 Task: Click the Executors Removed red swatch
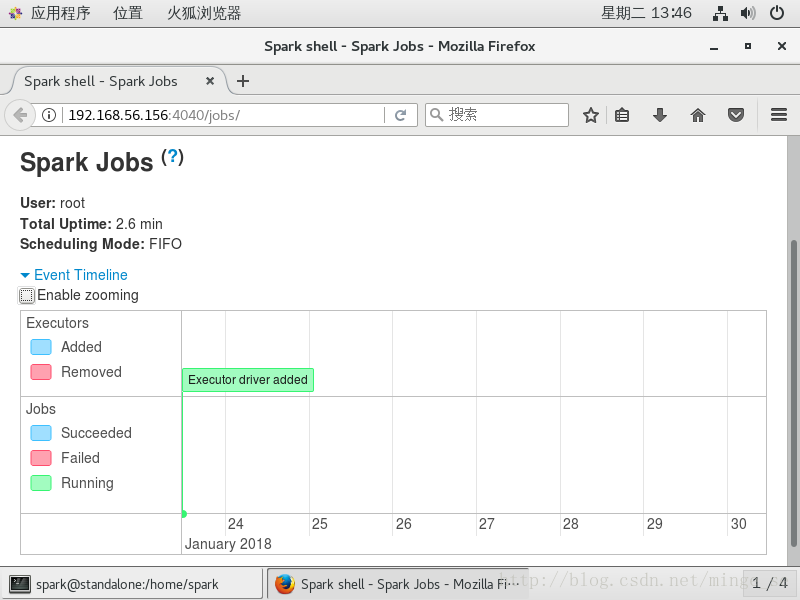coord(41,372)
